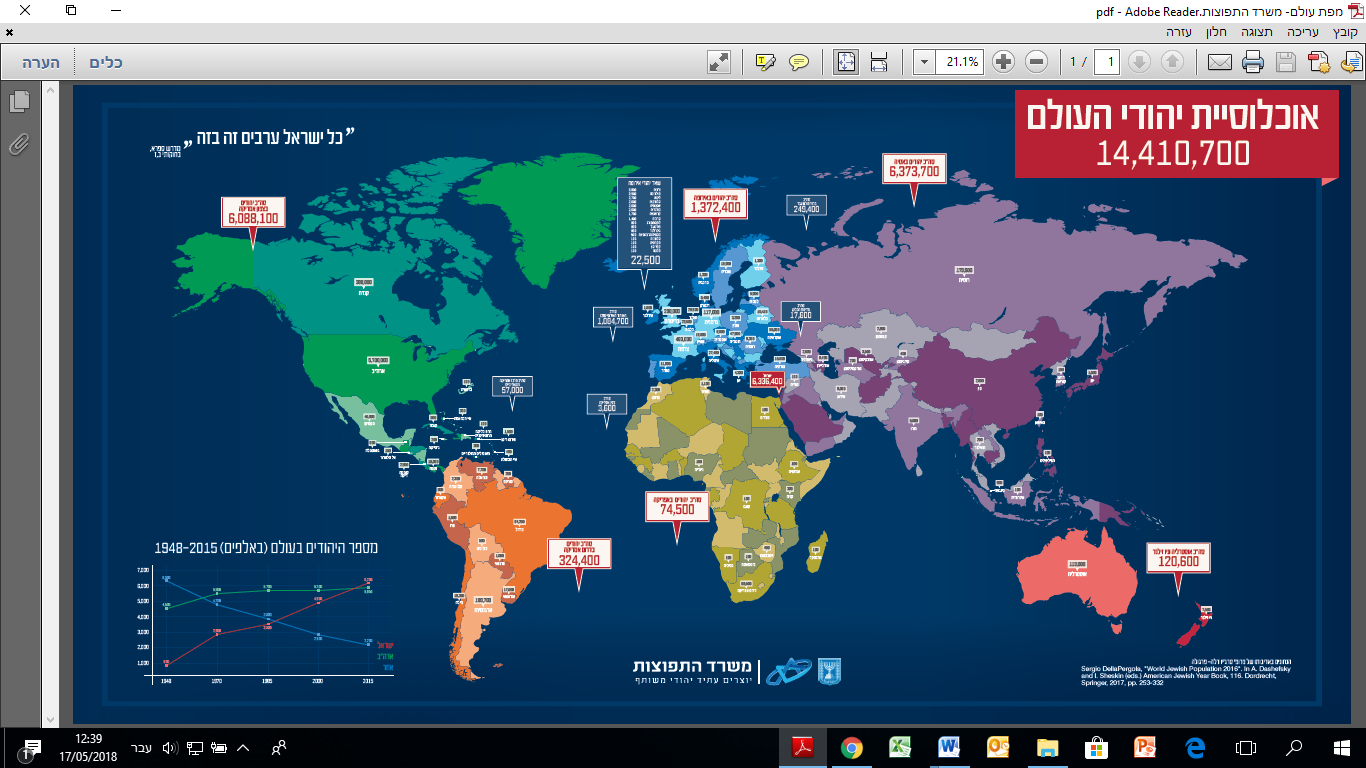The height and width of the screenshot is (768, 1366).
Task: Open Google Chrome from the taskbar
Action: coord(851,747)
